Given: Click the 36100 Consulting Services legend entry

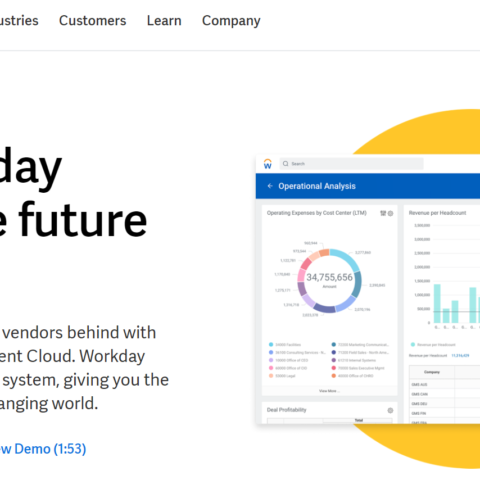Looking at the screenshot, I should tap(297, 352).
